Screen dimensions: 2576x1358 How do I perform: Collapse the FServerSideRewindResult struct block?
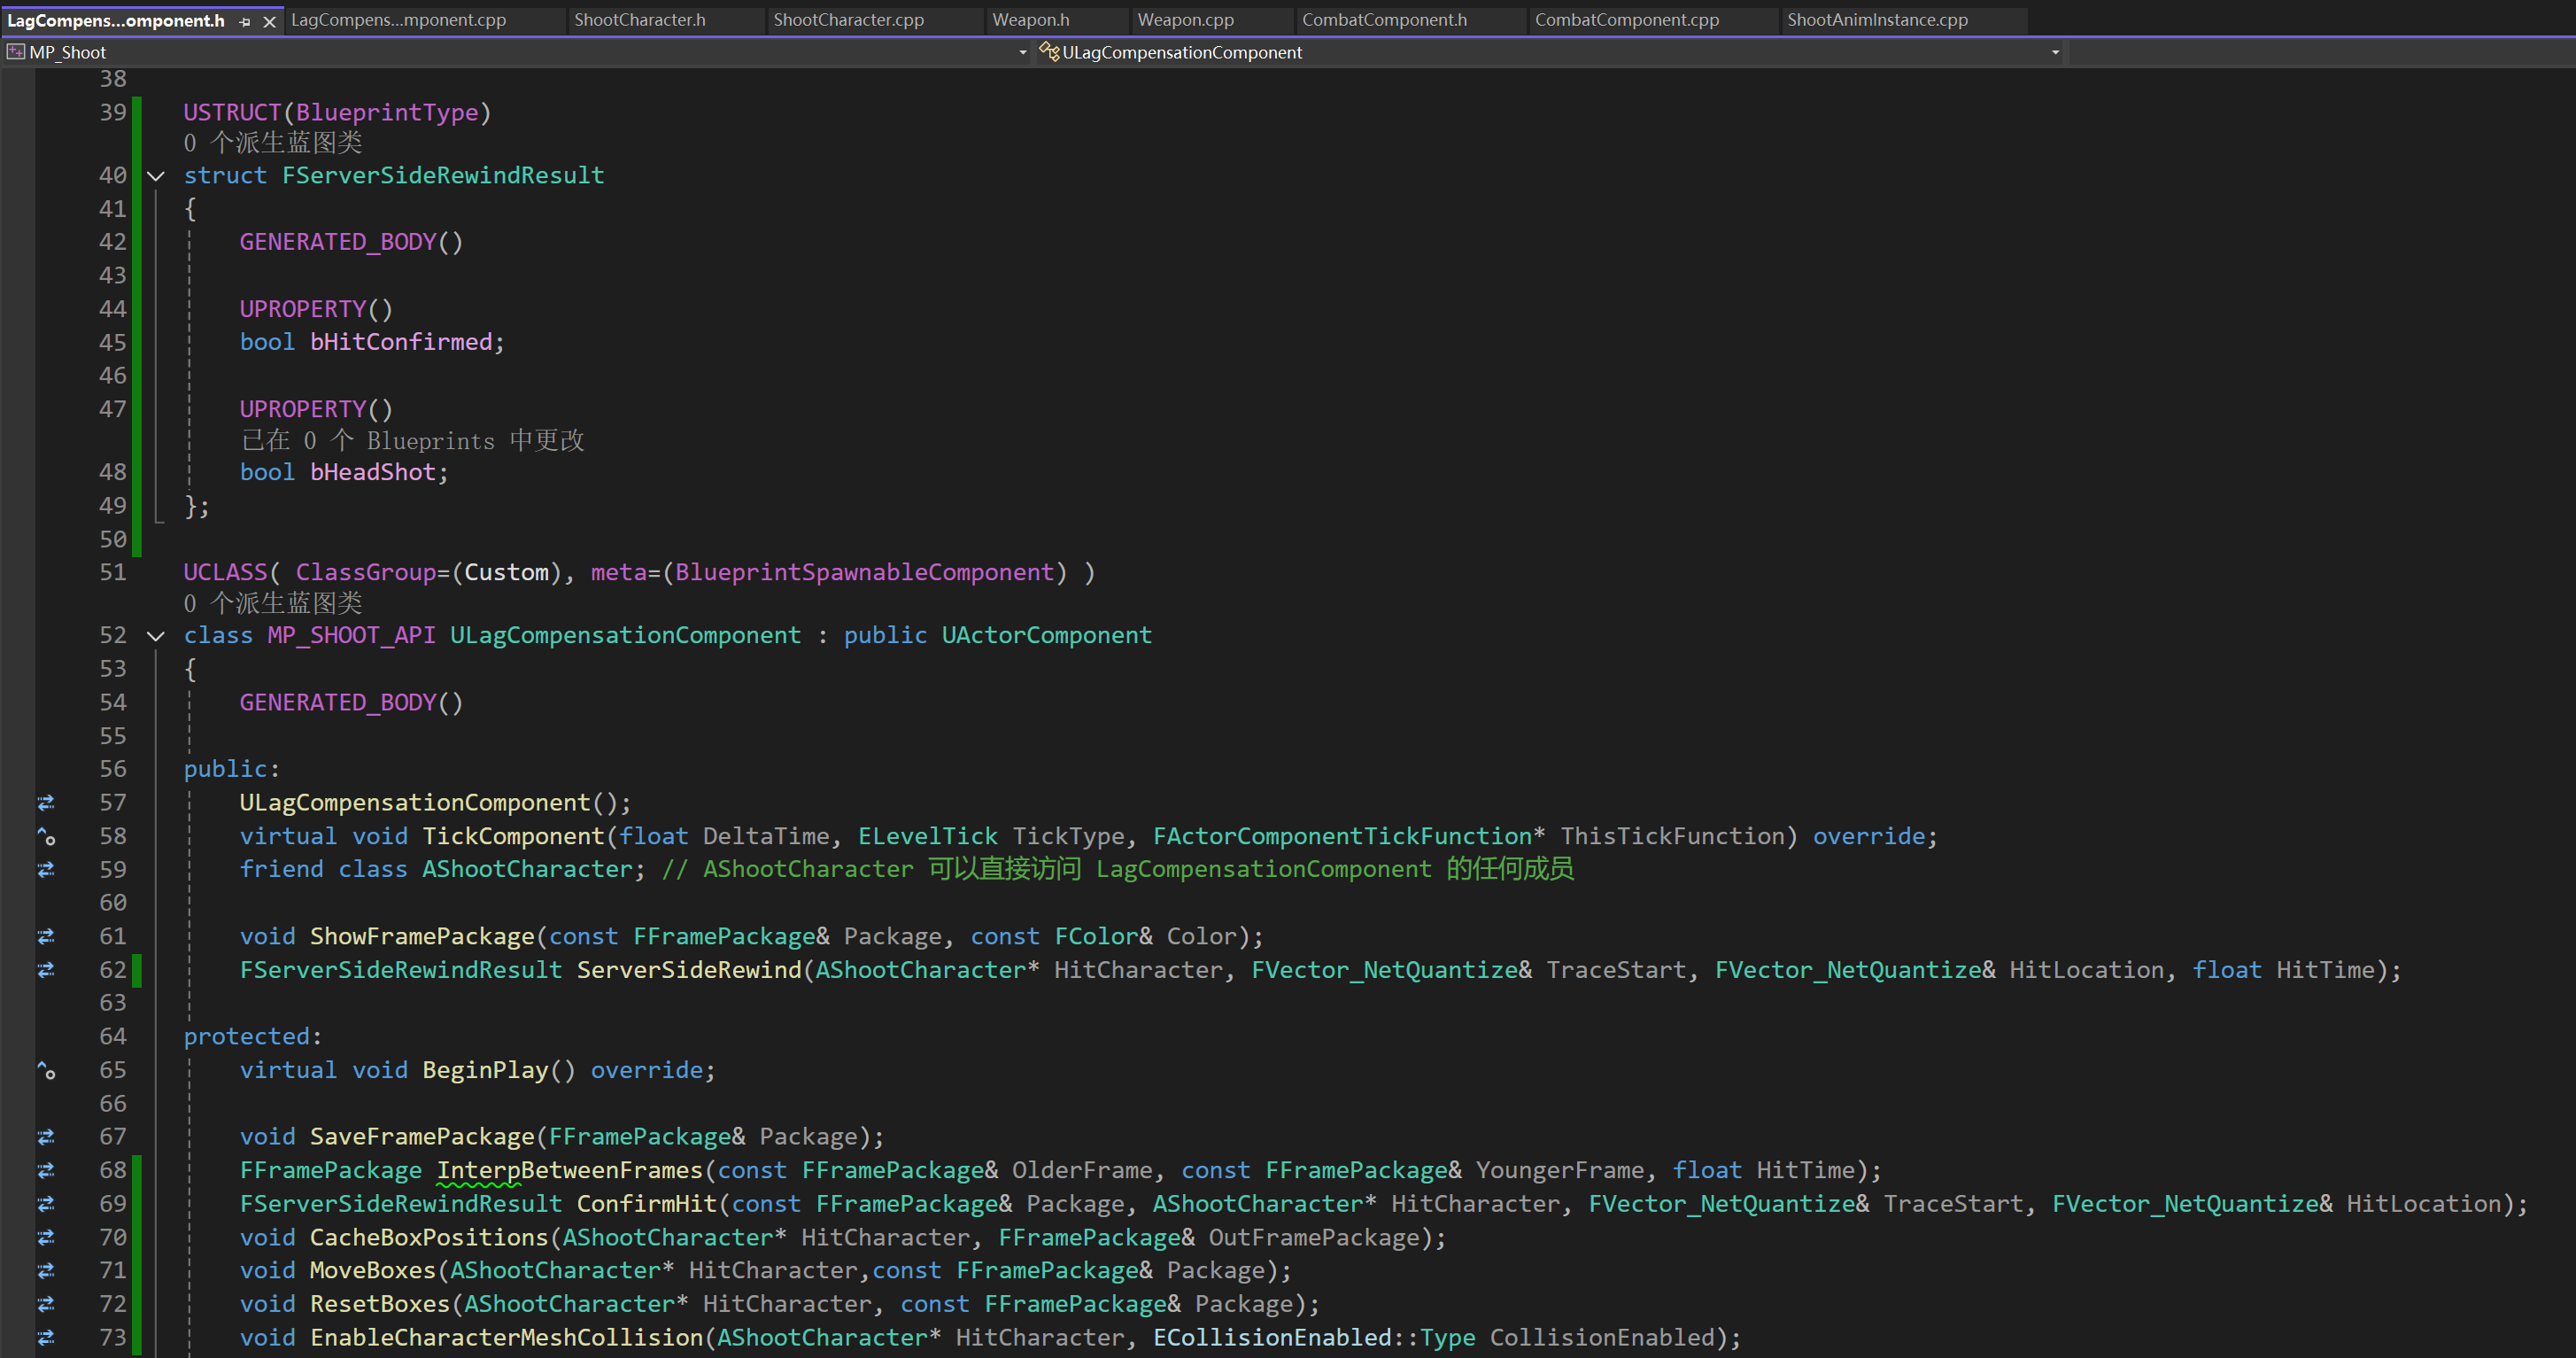[x=156, y=176]
